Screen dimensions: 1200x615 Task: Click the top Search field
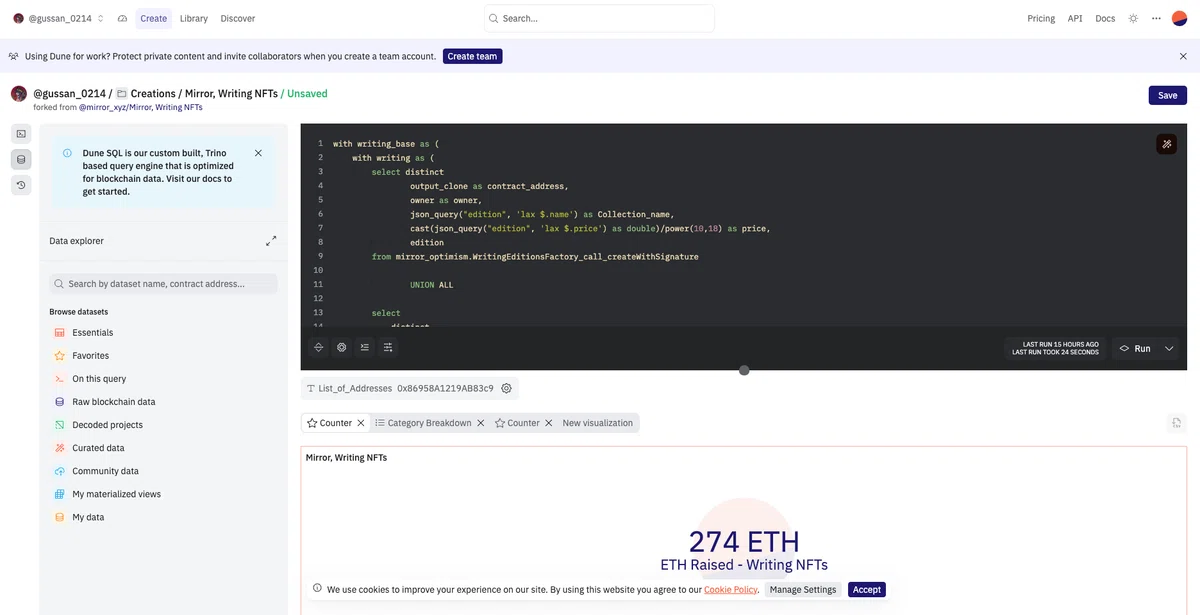(599, 18)
